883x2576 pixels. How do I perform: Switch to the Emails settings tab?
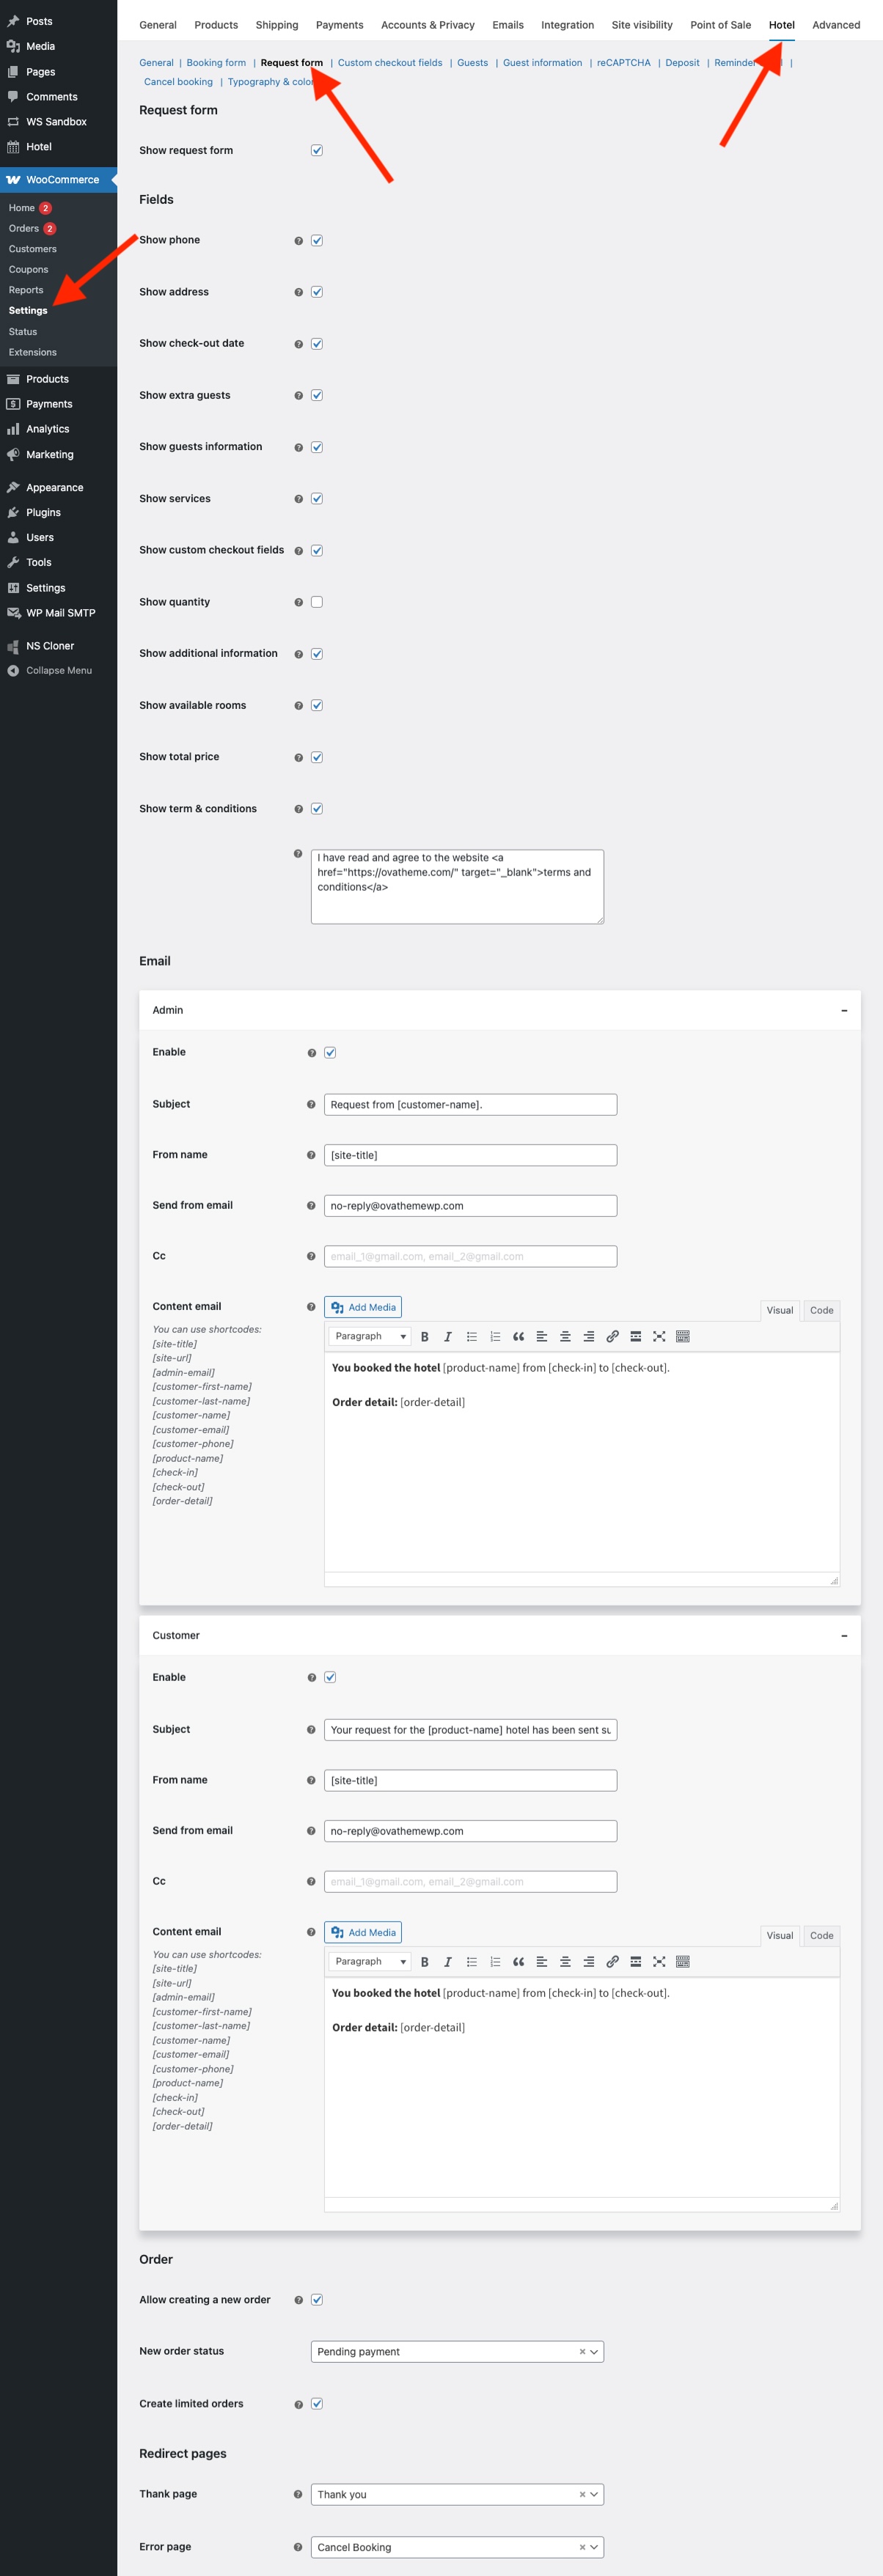(507, 25)
